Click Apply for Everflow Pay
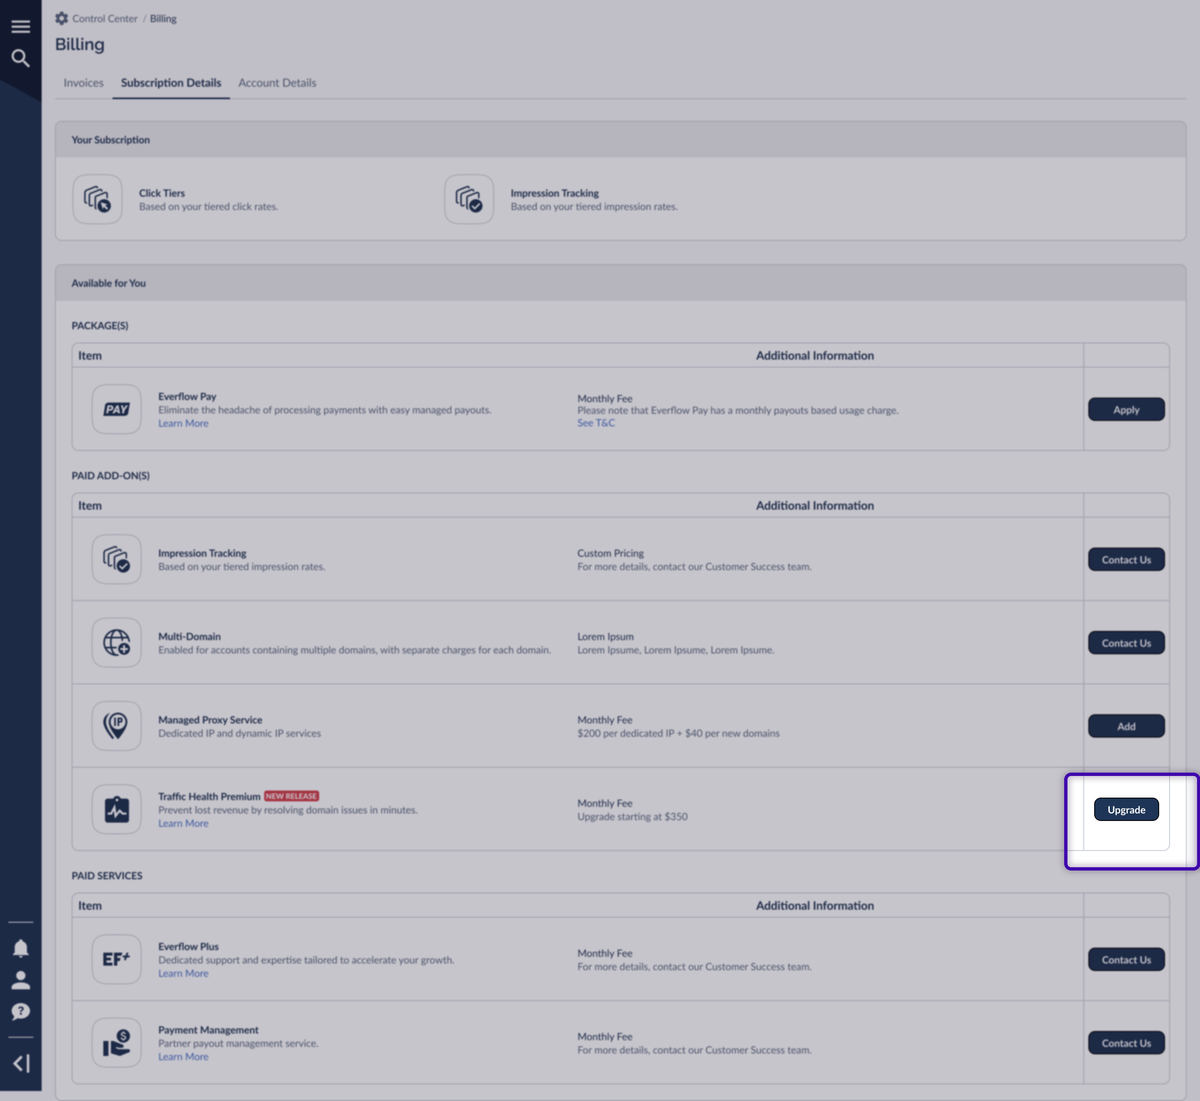Screen dimensions: 1200x1101 pos(1126,410)
